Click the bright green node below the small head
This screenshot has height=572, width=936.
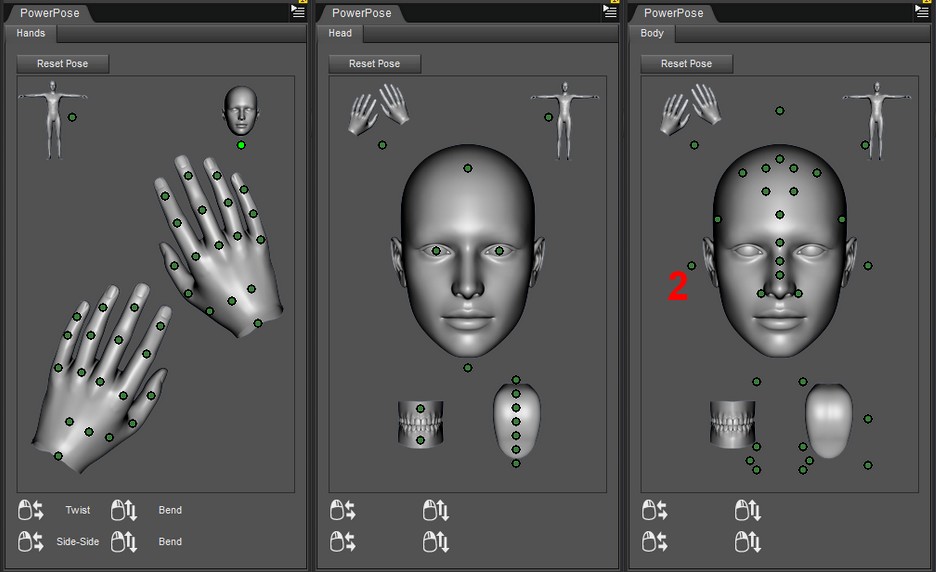241,145
